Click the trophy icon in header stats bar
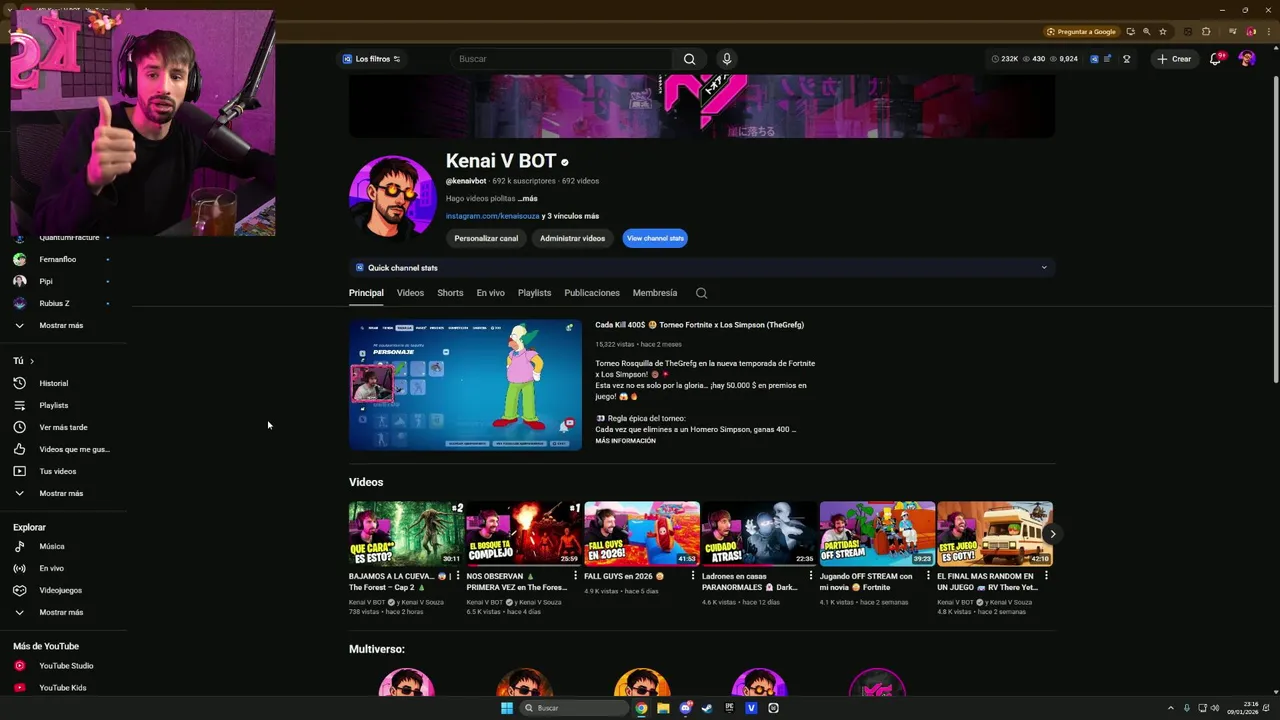The width and height of the screenshot is (1280, 720). pos(1126,59)
